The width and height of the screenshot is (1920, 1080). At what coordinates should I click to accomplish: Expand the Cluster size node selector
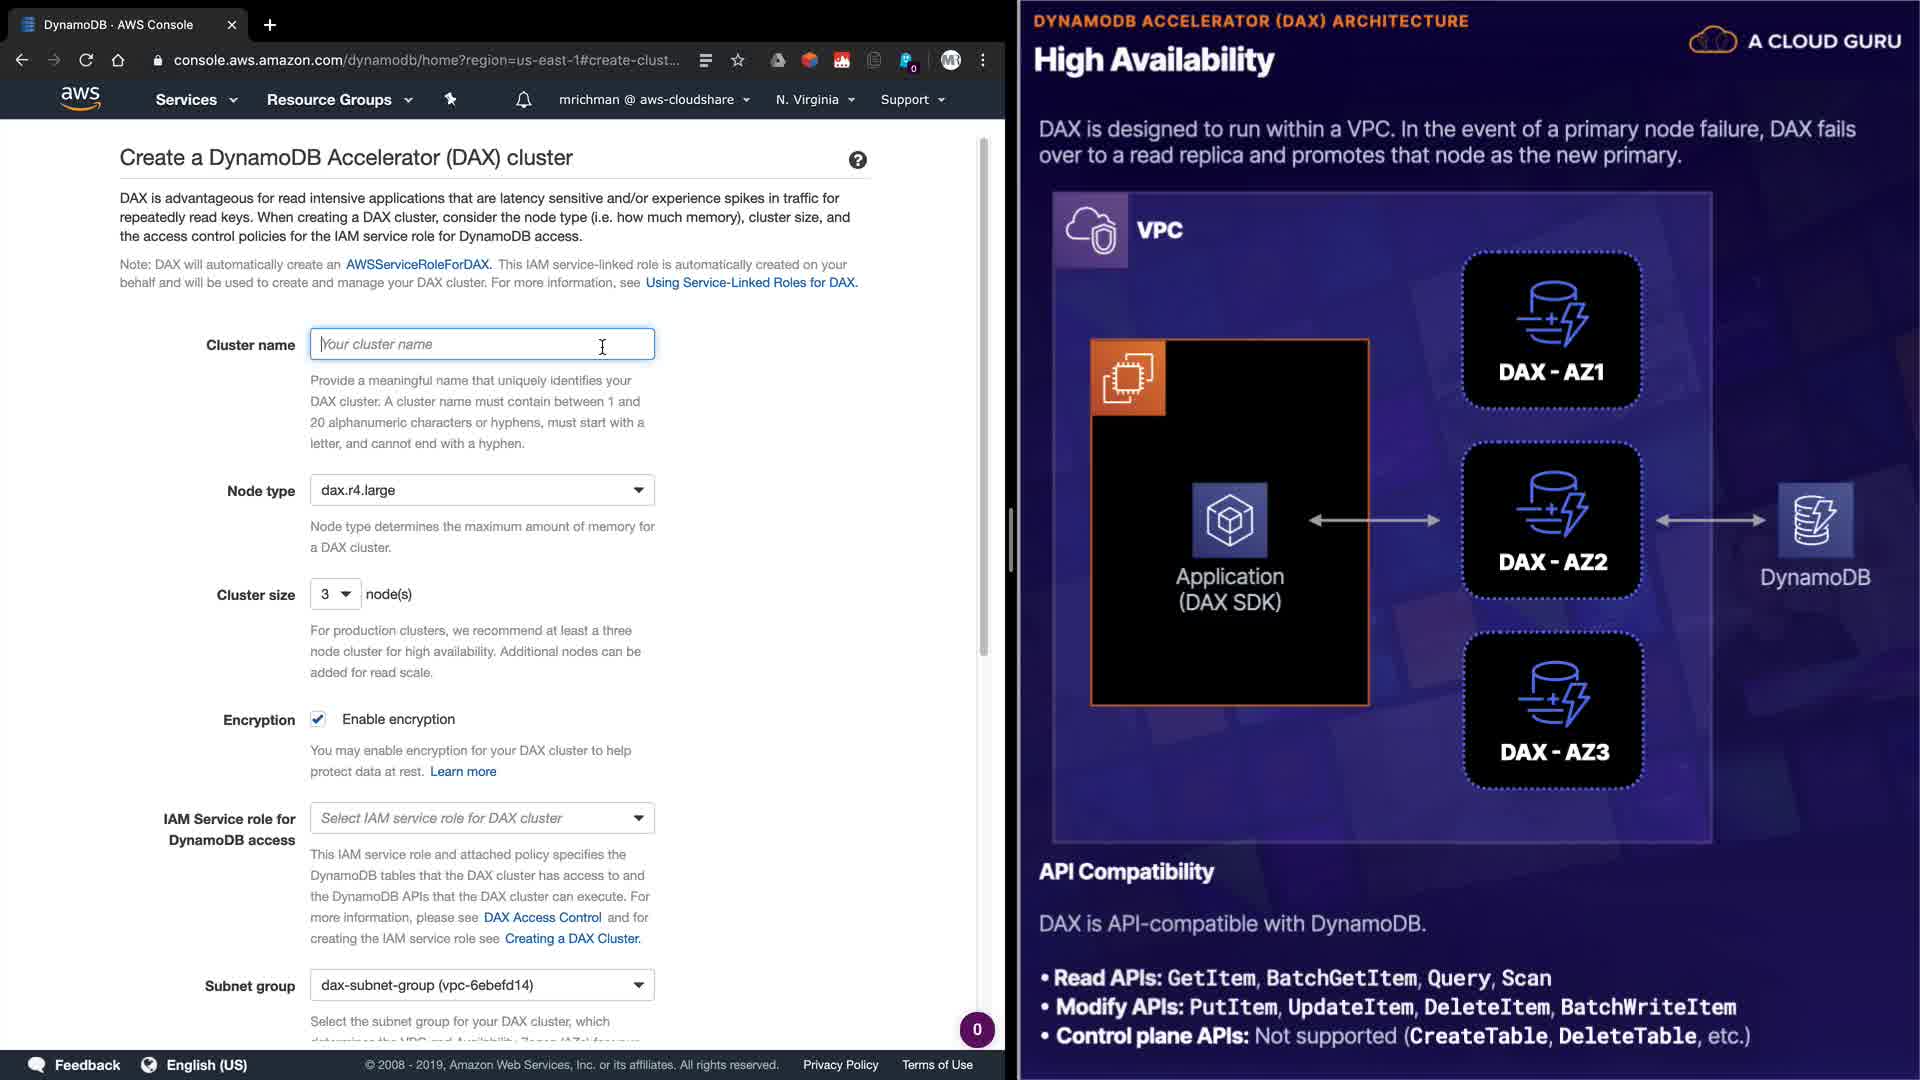(335, 594)
